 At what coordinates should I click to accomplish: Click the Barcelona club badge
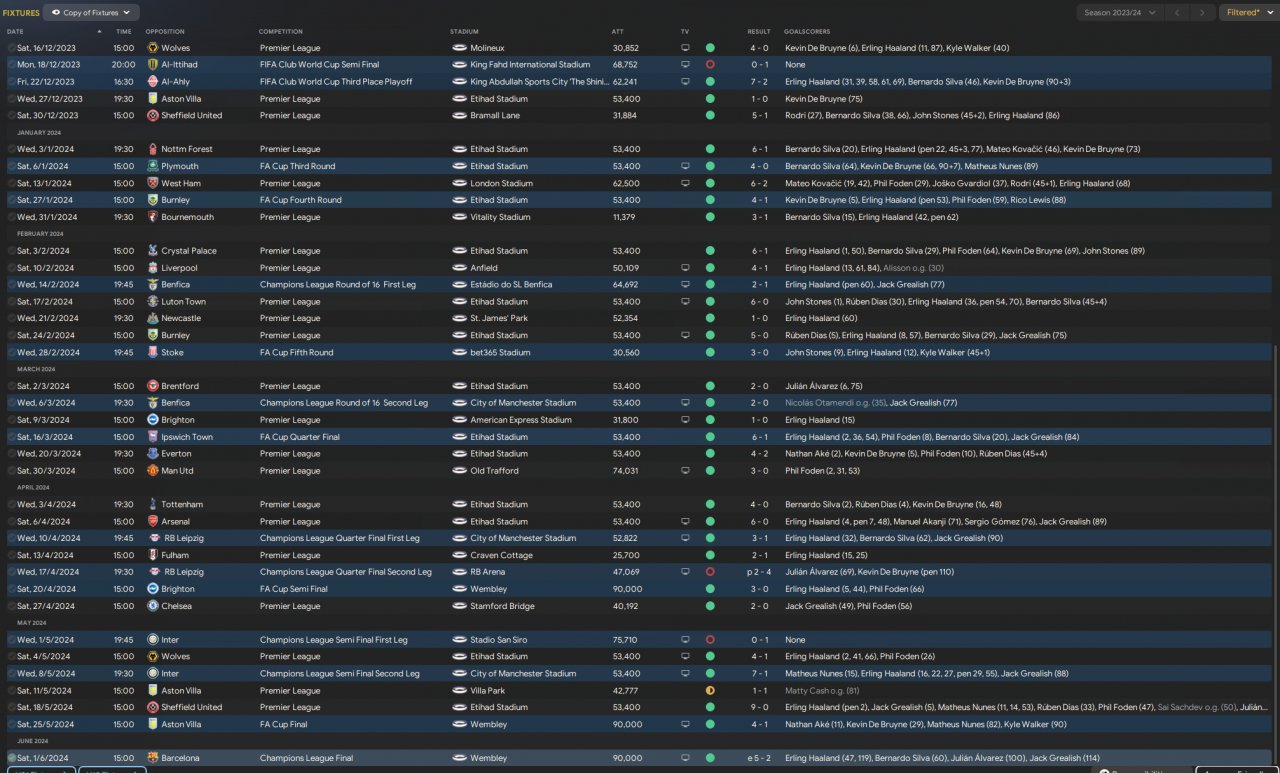click(x=152, y=758)
